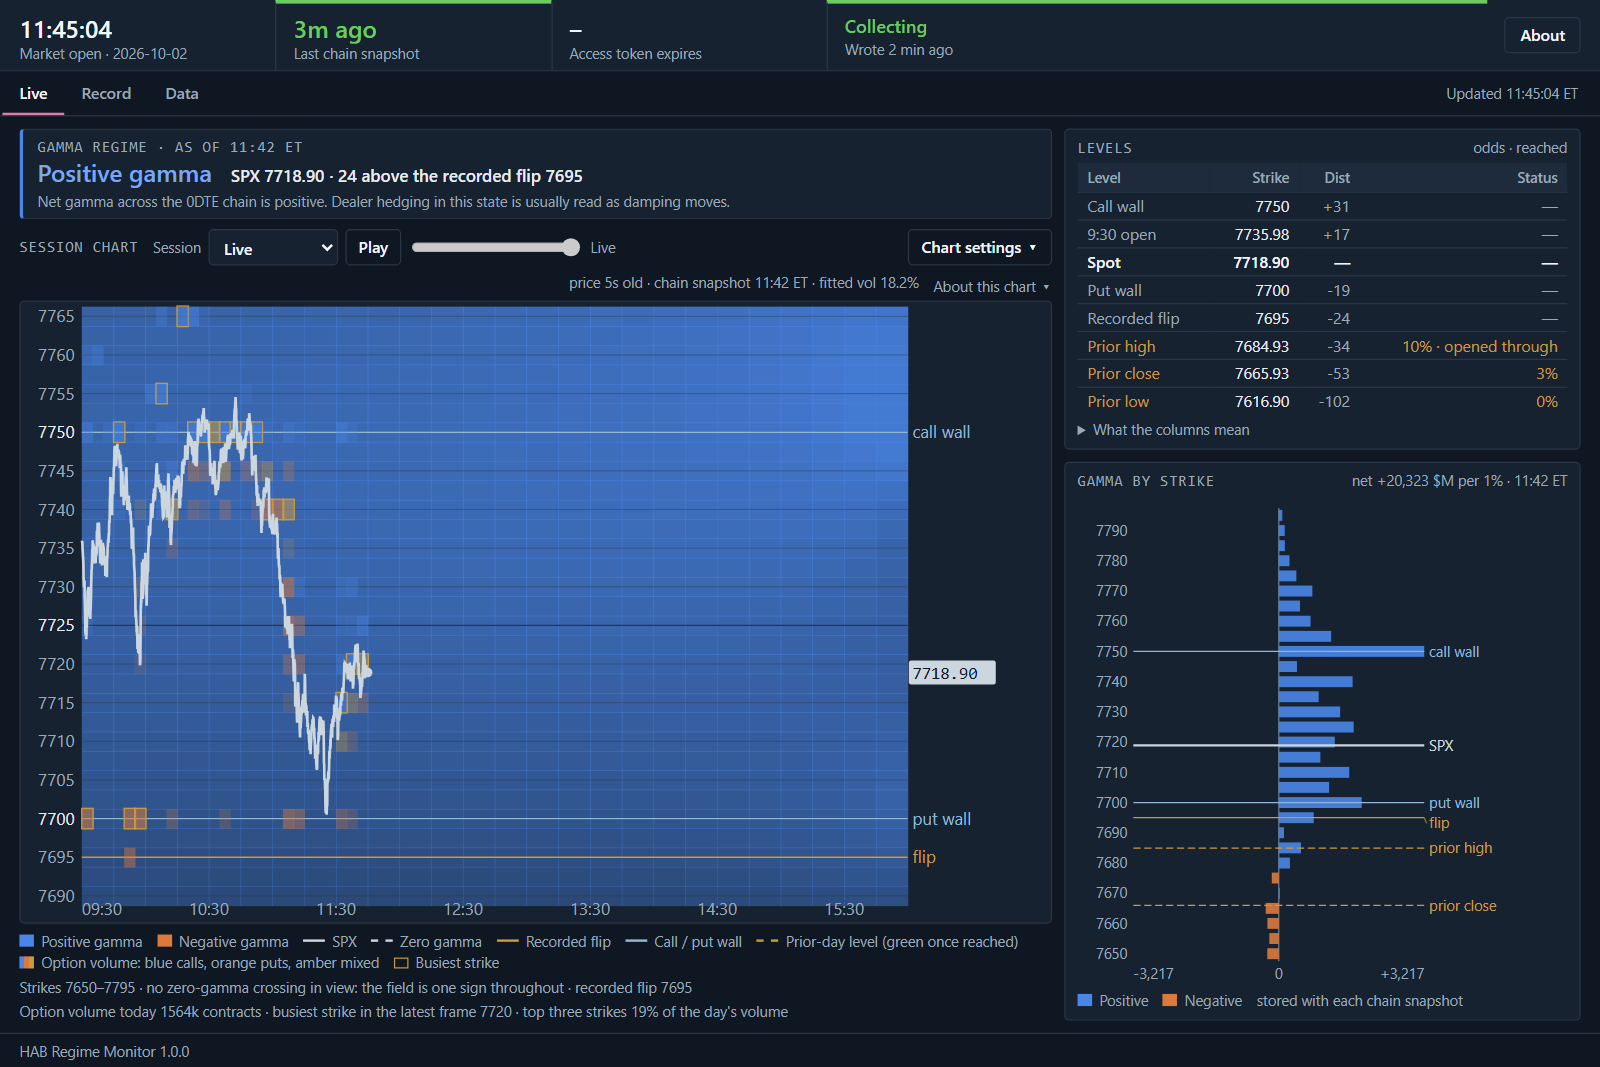Click the orange flip label beside session chart

(x=924, y=857)
